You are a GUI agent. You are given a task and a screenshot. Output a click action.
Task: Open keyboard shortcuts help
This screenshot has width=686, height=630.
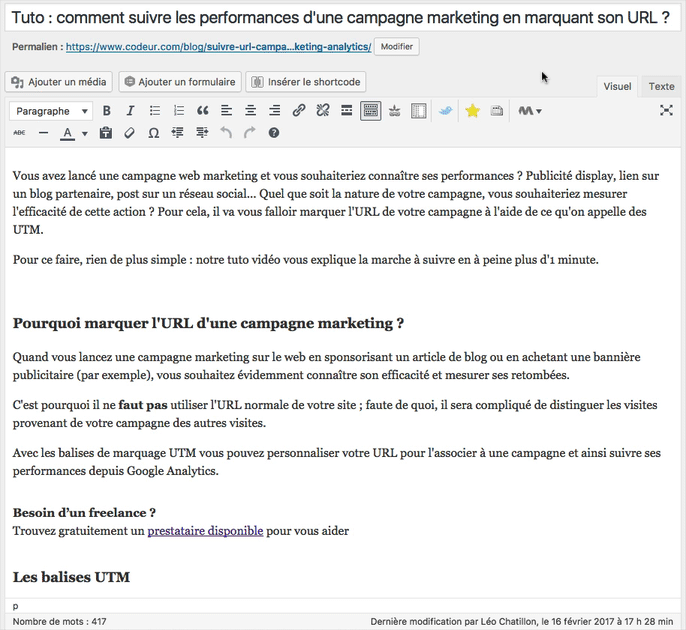click(274, 133)
